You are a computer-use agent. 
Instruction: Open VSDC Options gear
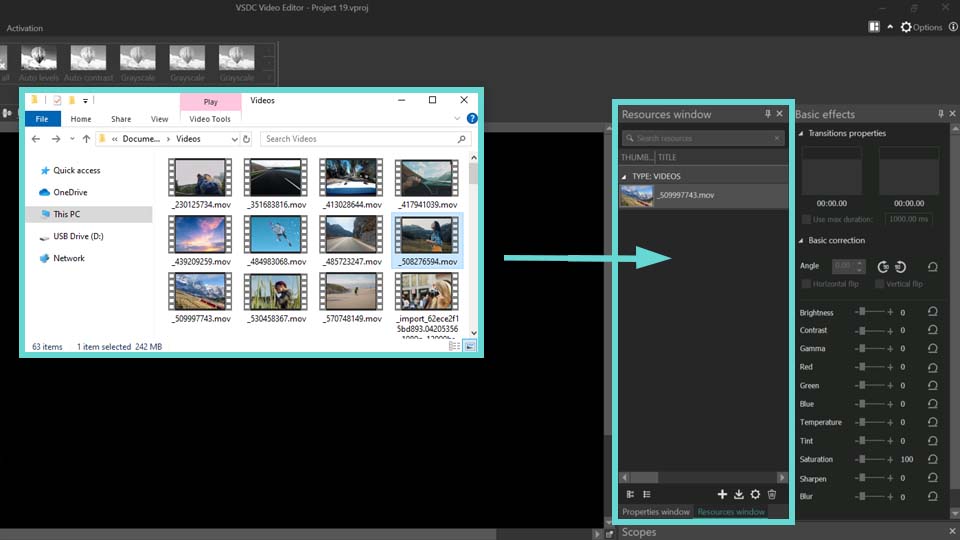pos(906,27)
